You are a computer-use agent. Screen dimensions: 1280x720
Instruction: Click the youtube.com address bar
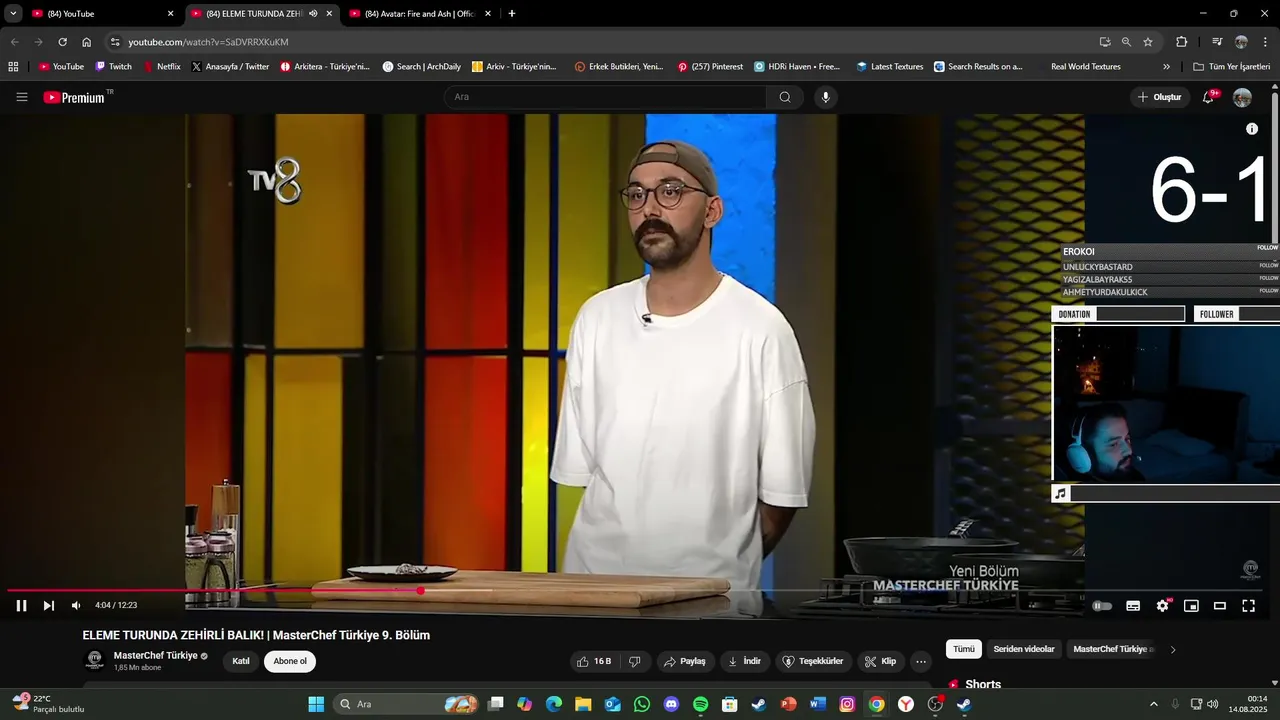pos(600,42)
